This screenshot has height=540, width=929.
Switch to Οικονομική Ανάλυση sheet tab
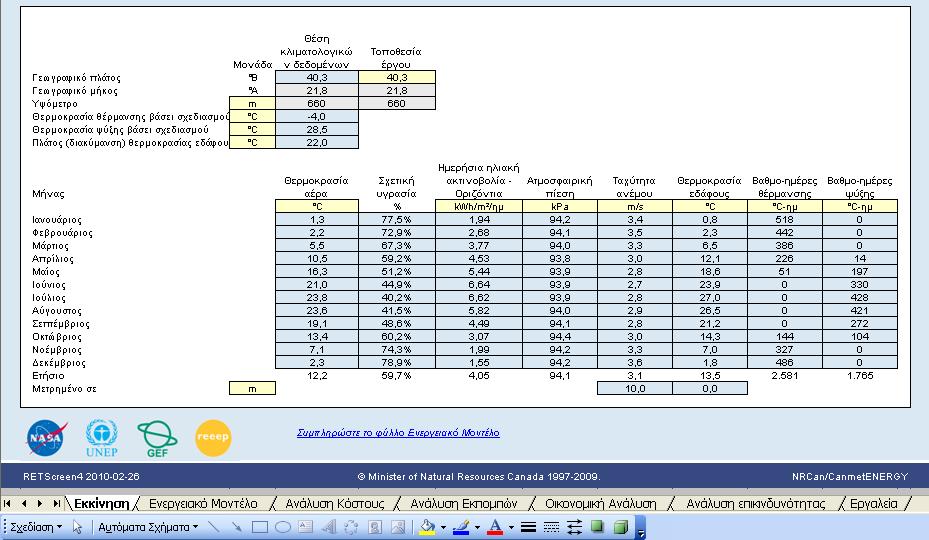(x=601, y=504)
